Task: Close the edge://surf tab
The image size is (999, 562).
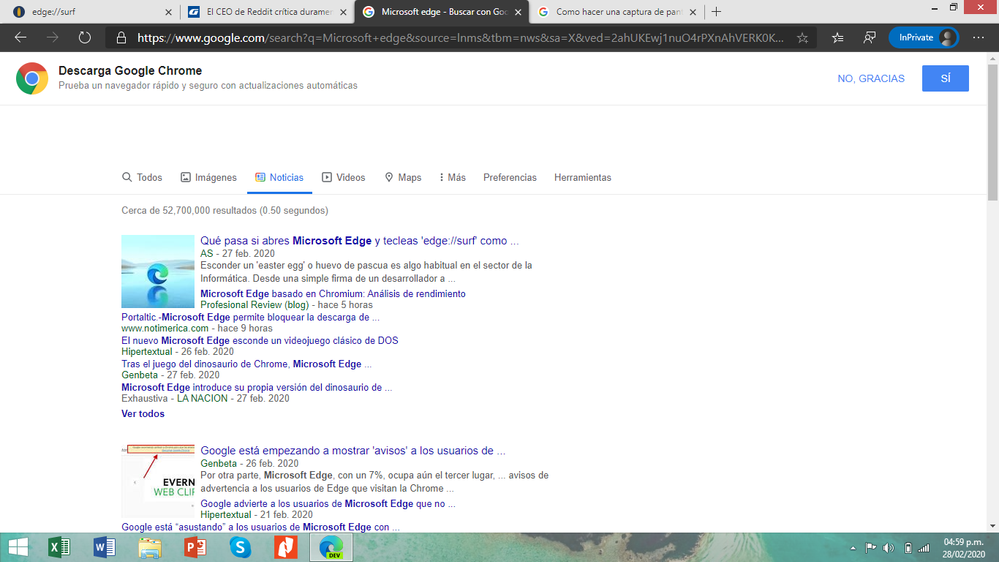Action: [168, 12]
